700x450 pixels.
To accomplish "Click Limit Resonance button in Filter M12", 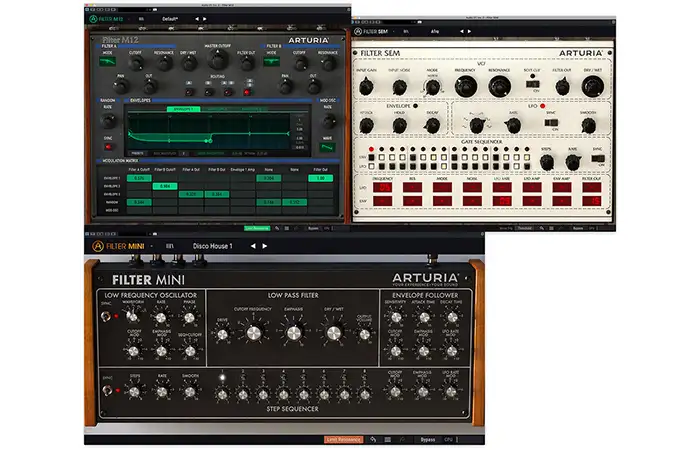I will pyautogui.click(x=257, y=228).
